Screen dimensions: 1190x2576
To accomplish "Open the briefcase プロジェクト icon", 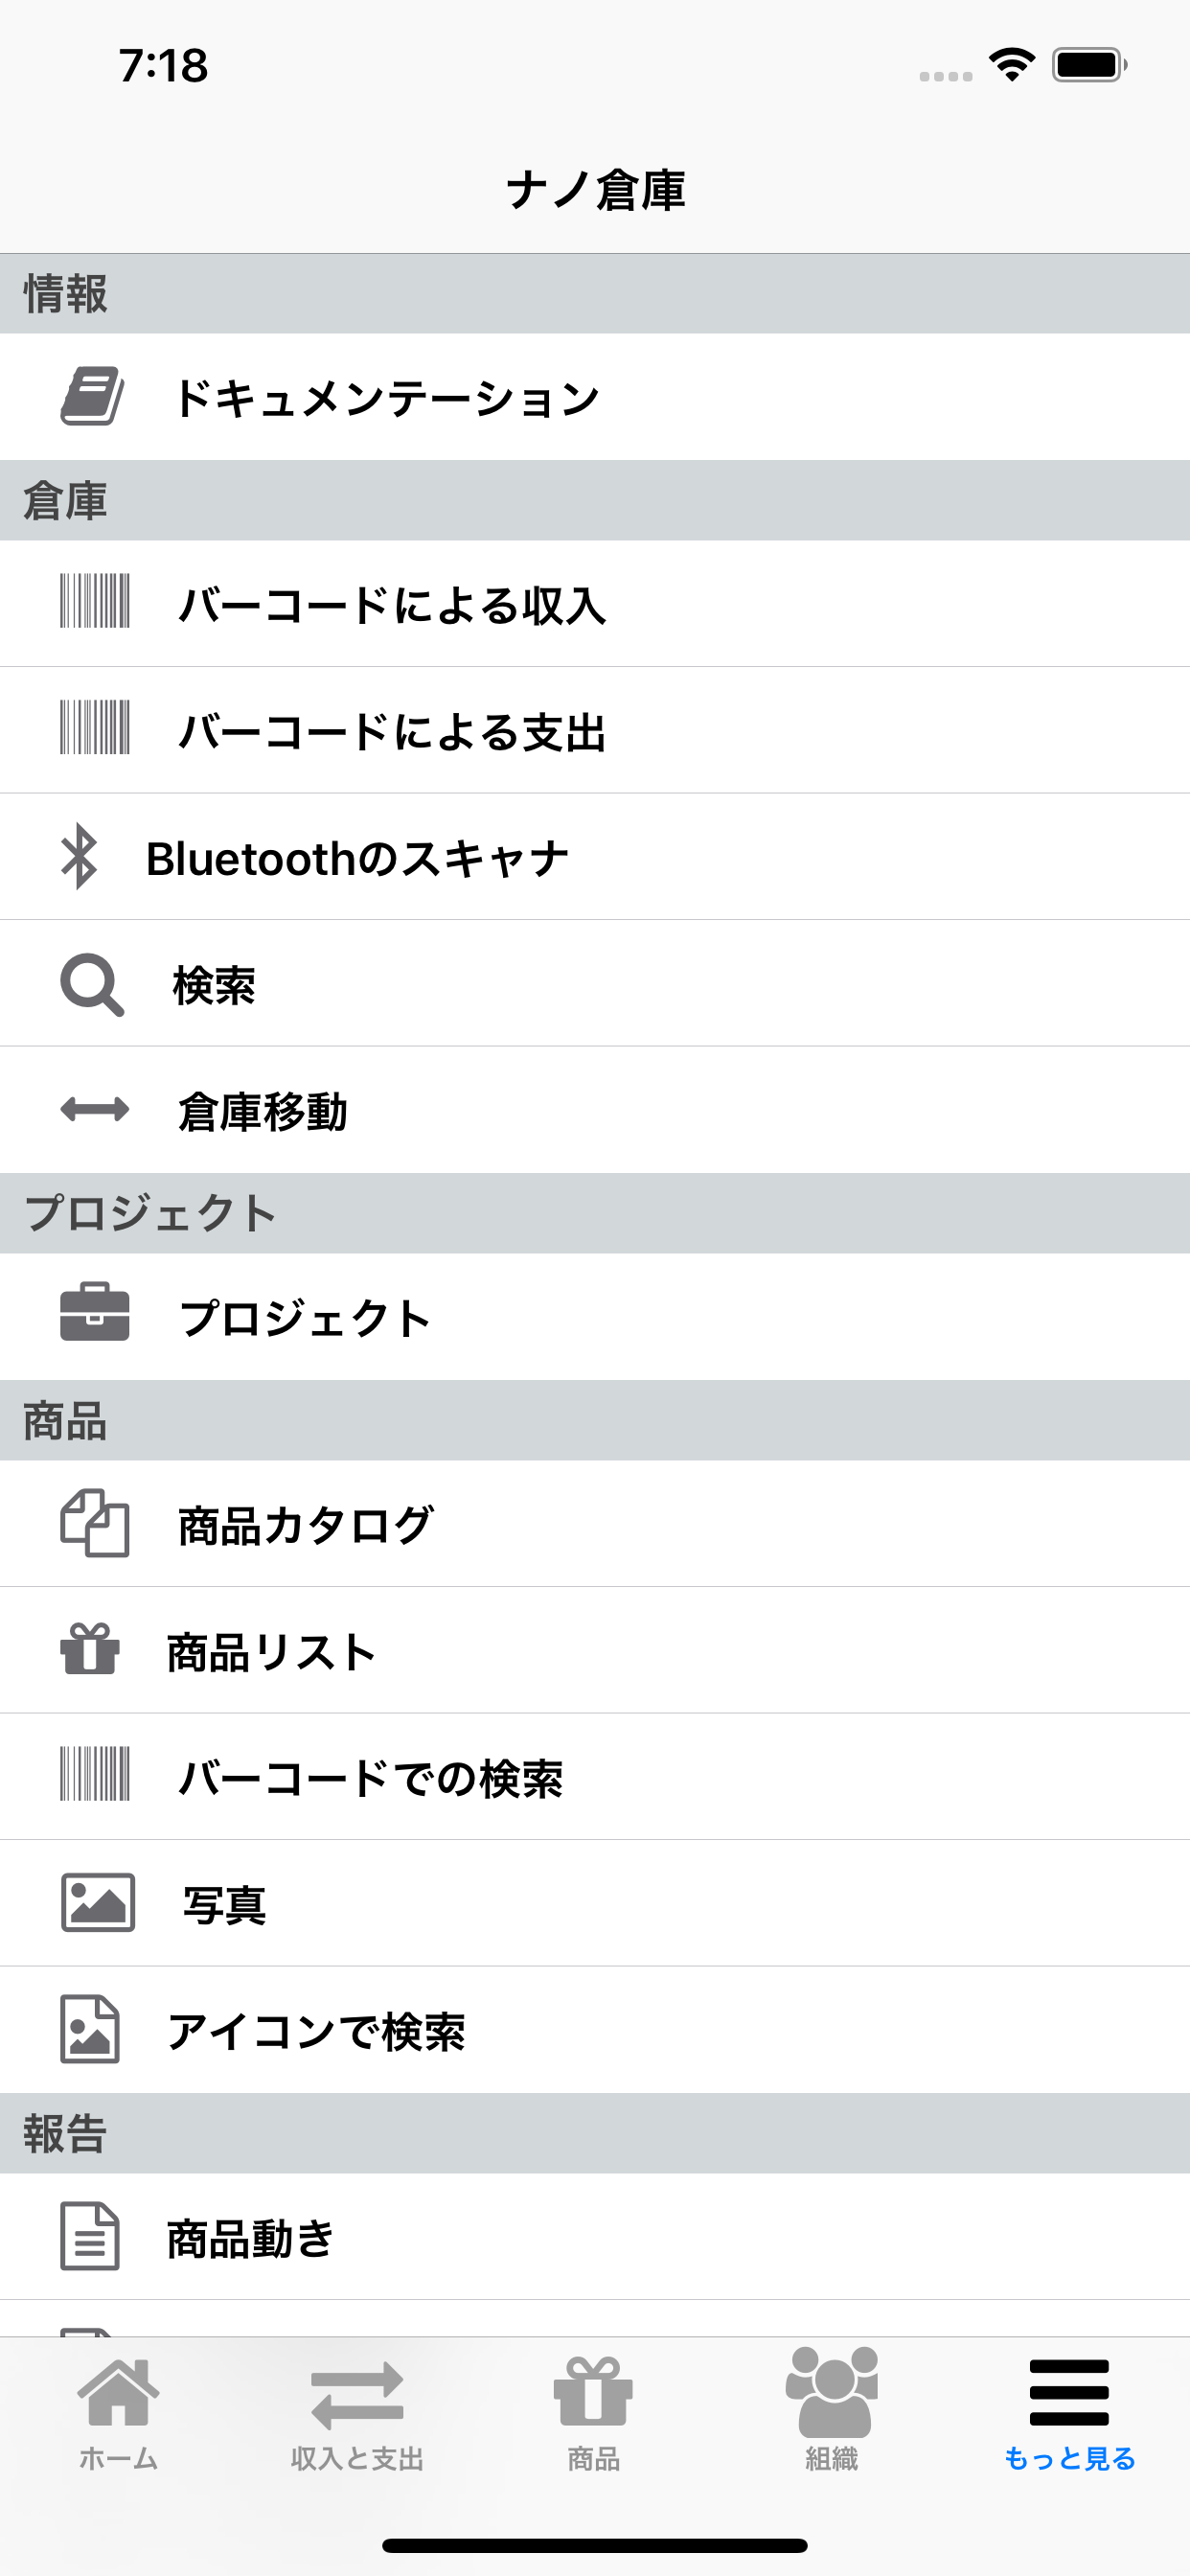I will tap(95, 1311).
